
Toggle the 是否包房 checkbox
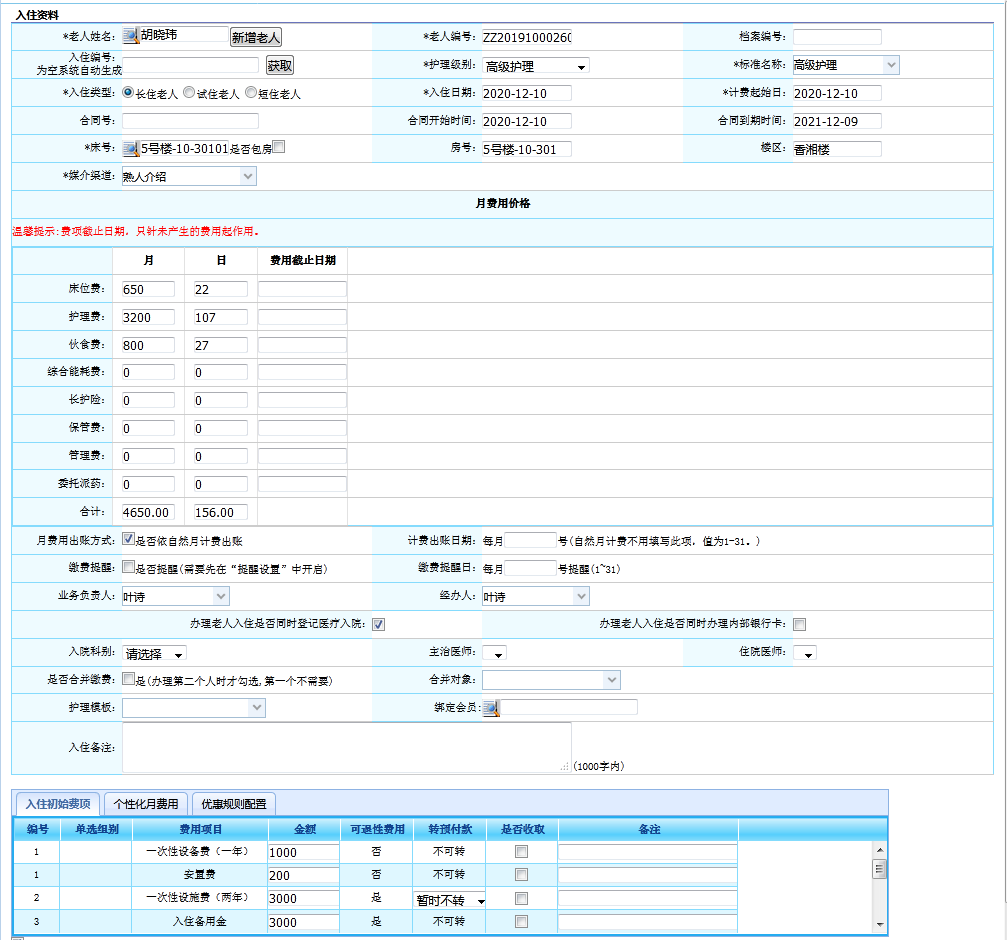pos(279,147)
